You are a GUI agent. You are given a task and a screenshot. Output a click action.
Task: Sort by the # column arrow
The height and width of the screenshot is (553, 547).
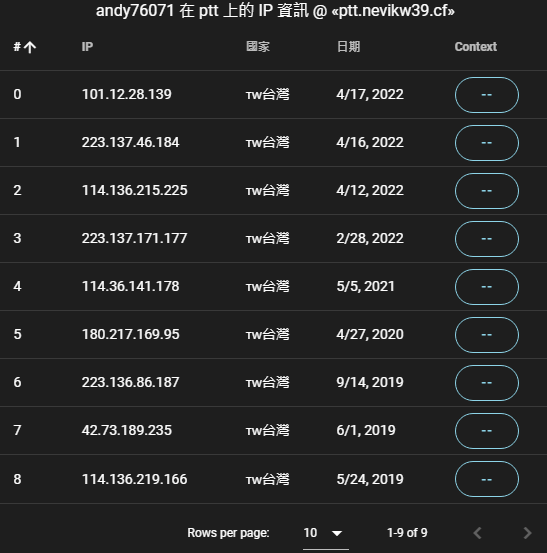tap(30, 47)
